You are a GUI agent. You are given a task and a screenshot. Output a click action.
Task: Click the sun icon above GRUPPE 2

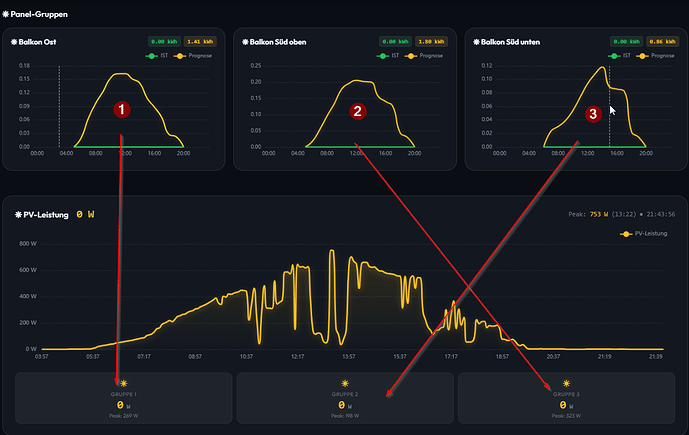tap(345, 384)
